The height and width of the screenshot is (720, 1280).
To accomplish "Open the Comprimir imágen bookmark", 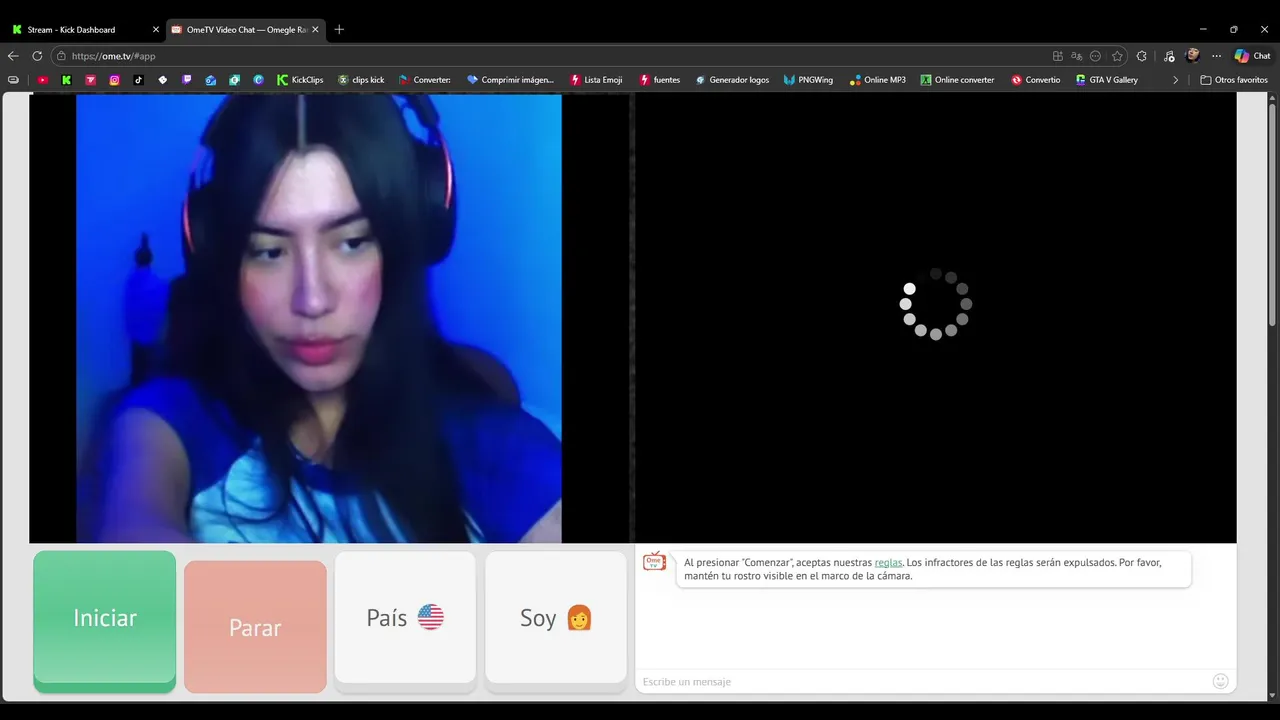I will [510, 80].
